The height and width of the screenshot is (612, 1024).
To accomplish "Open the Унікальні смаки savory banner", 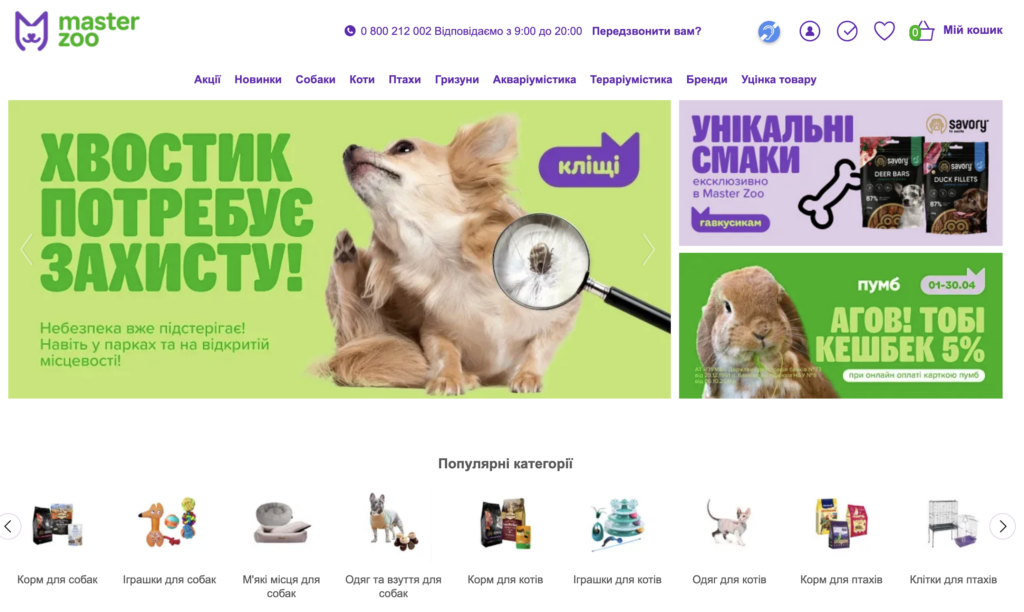I will pyautogui.click(x=840, y=172).
